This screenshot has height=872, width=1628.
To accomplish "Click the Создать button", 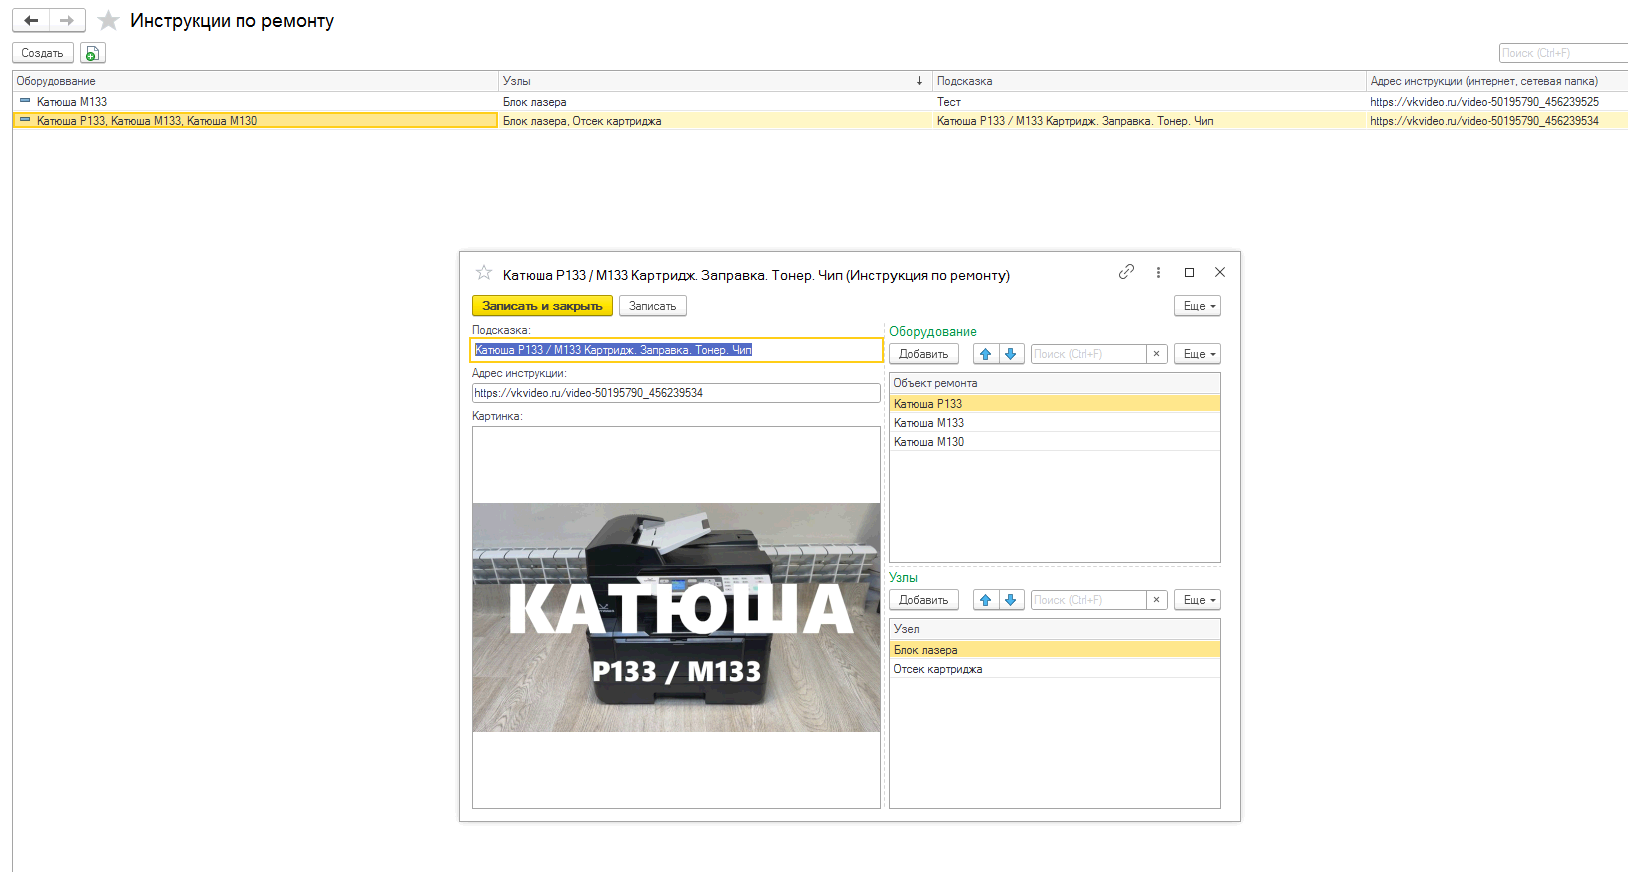I will (x=42, y=53).
